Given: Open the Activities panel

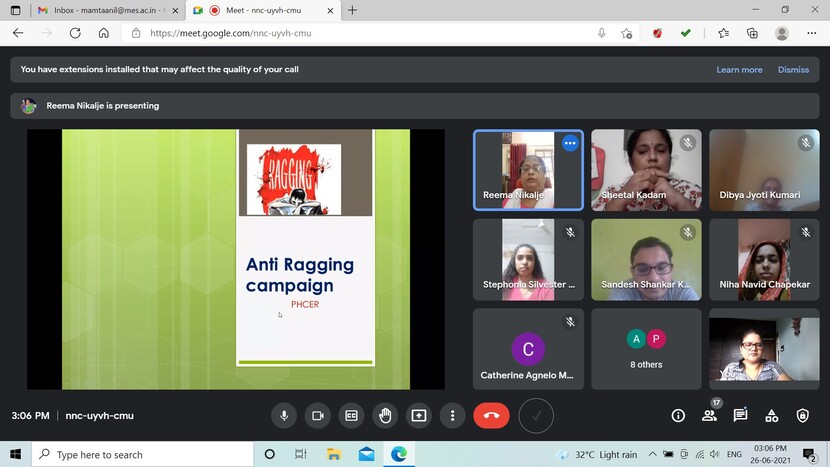Looking at the screenshot, I should (771, 415).
